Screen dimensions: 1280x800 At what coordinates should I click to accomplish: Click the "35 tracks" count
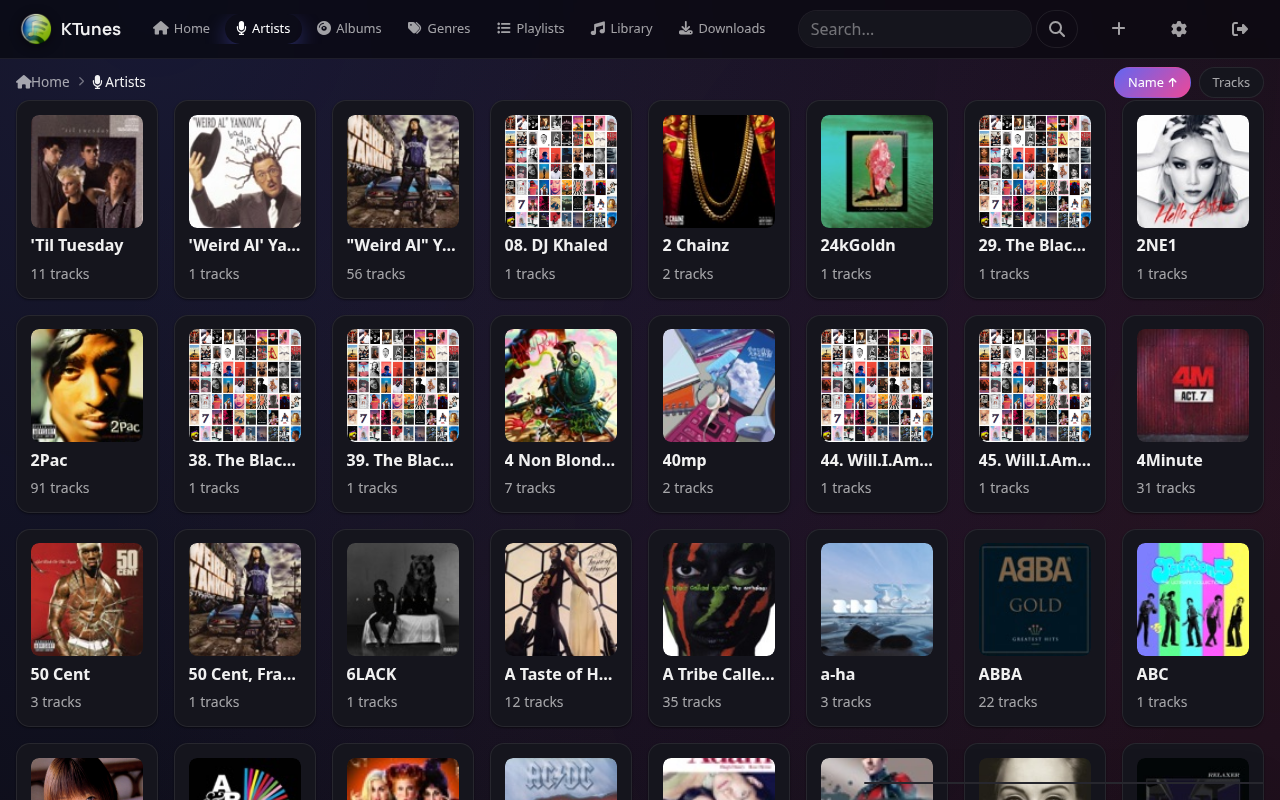pyautogui.click(x=692, y=702)
